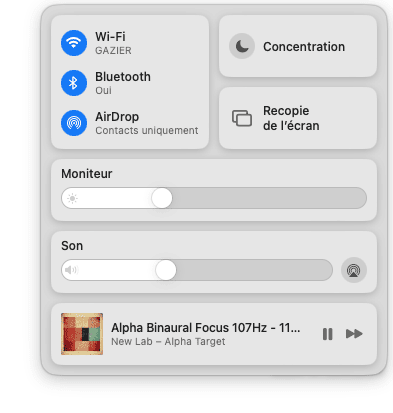Image resolution: width=393 pixels, height=413 pixels.
Task: Click the album artwork thumbnail
Action: tap(82, 334)
